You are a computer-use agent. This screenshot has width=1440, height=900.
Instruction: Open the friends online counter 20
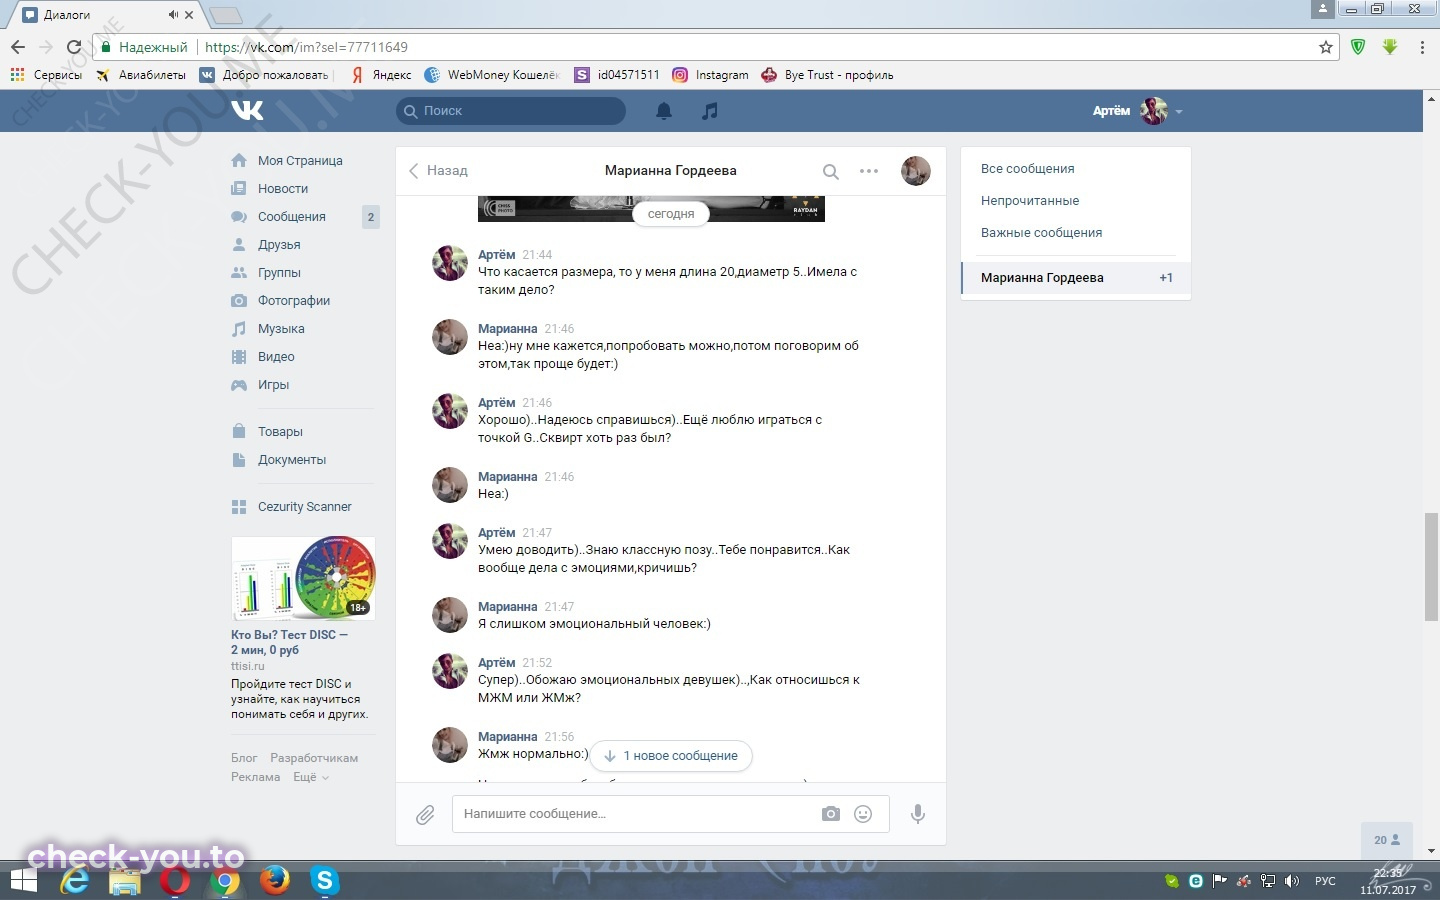tap(1387, 840)
